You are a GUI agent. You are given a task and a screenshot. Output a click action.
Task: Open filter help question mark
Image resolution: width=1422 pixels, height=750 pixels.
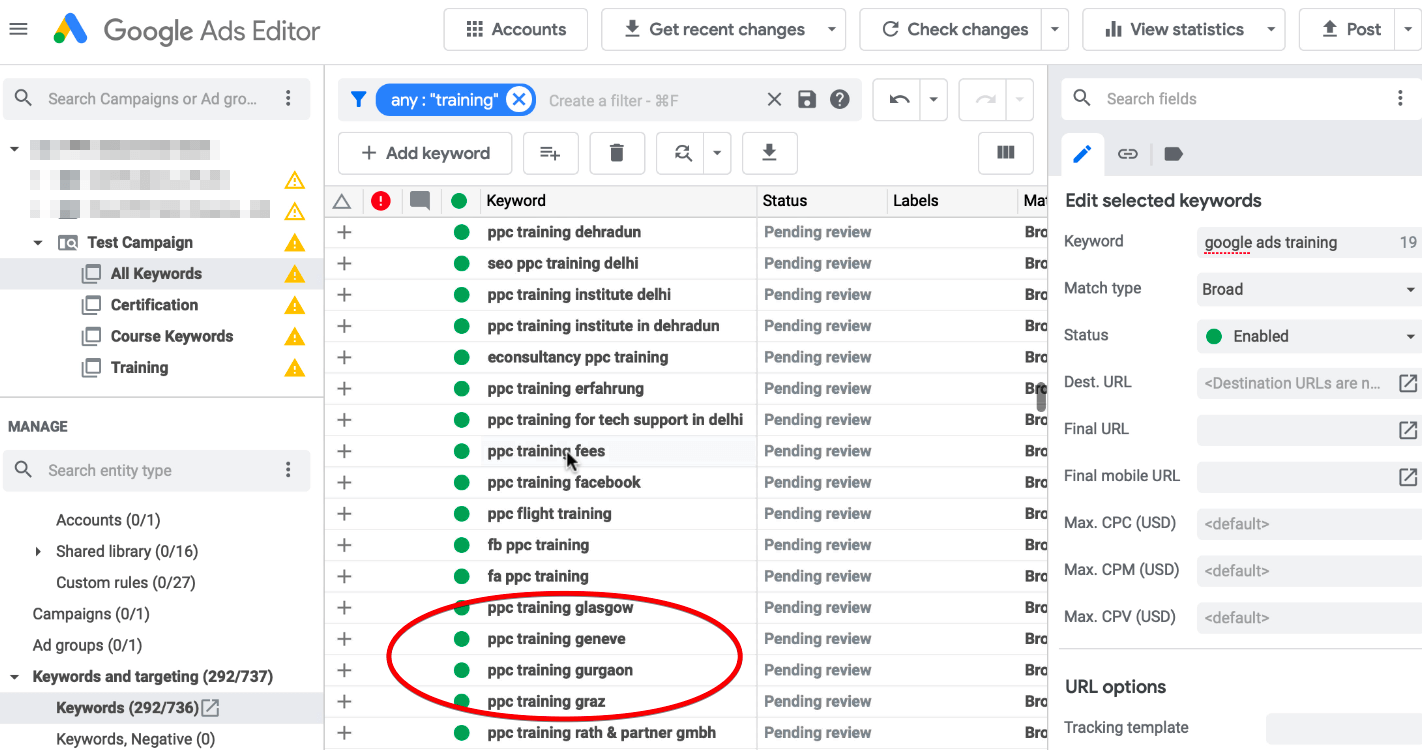pos(840,99)
